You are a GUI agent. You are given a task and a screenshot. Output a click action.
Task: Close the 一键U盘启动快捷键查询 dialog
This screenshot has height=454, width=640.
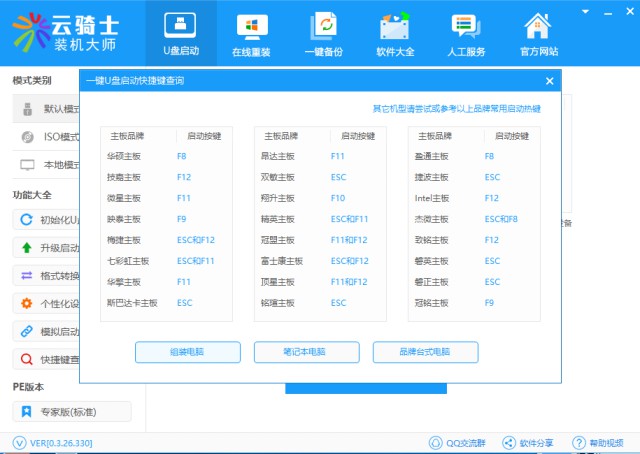tap(549, 81)
